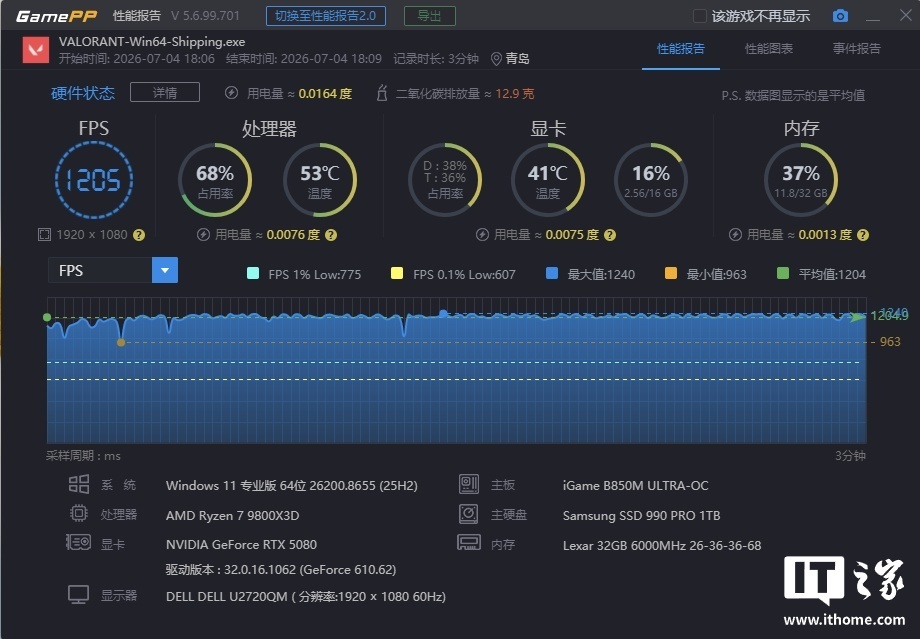Click power icon beside CPU 用电量 0.0076
Image resolution: width=920 pixels, height=639 pixels.
click(x=203, y=235)
